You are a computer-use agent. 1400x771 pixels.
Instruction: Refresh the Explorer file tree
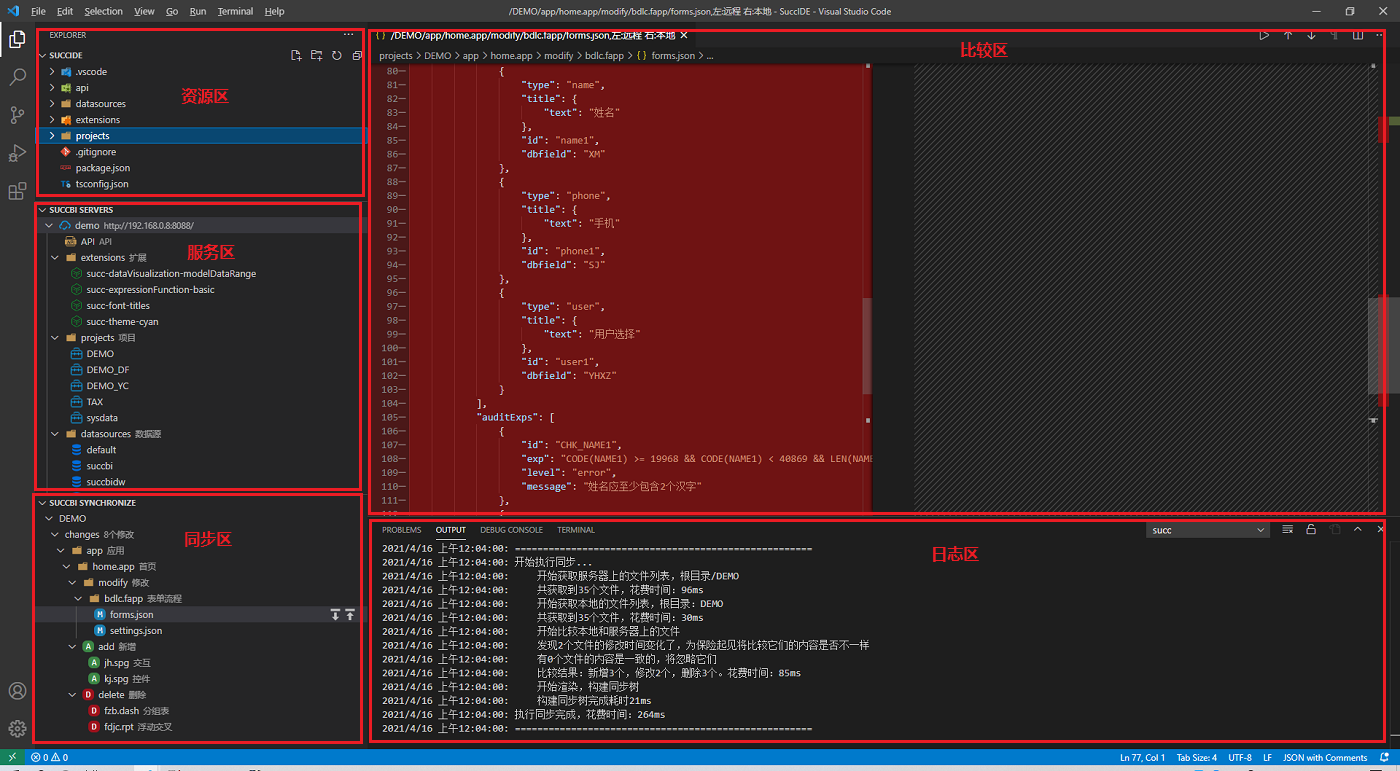tap(337, 56)
